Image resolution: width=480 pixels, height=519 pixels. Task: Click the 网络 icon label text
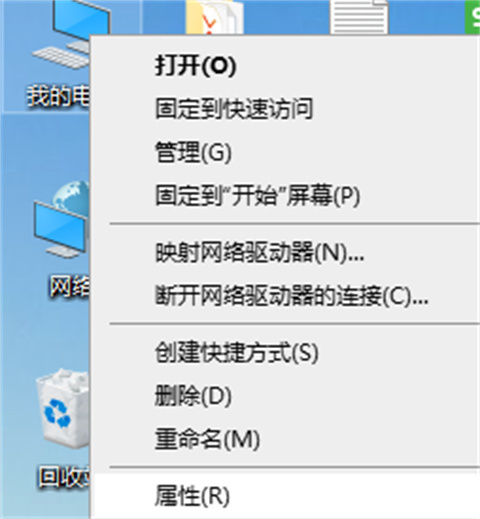[69, 287]
